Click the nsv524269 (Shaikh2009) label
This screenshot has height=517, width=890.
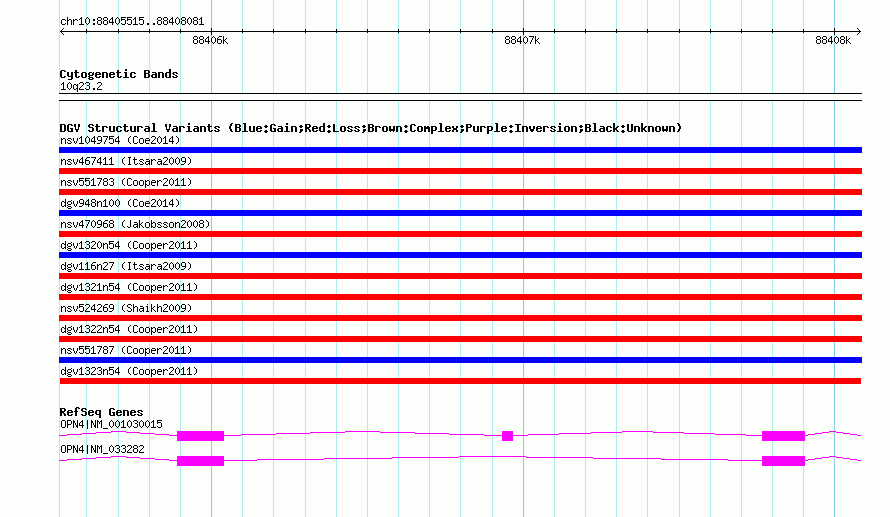tap(126, 308)
